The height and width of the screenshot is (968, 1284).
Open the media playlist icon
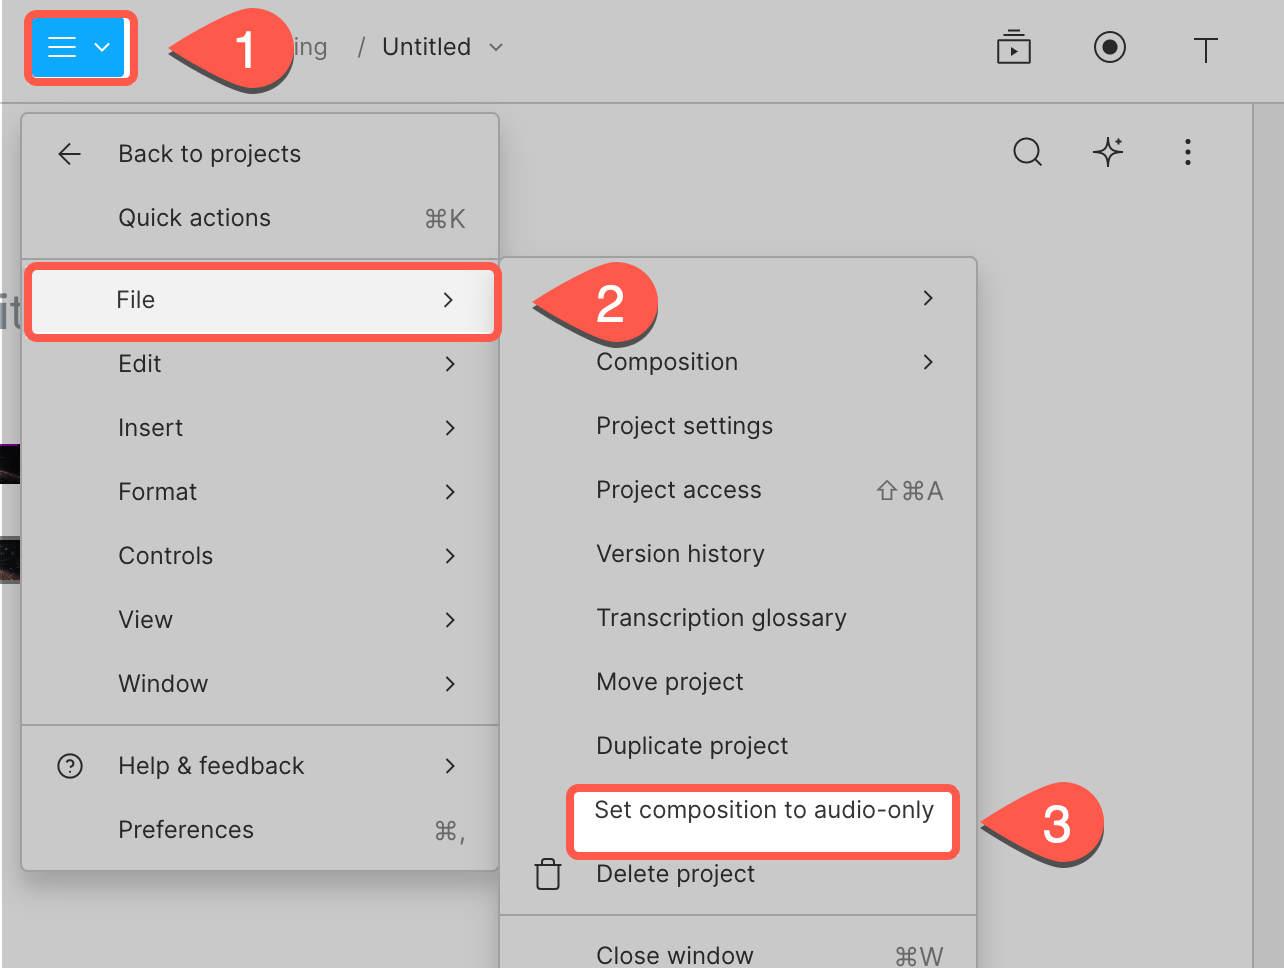[x=1013, y=48]
